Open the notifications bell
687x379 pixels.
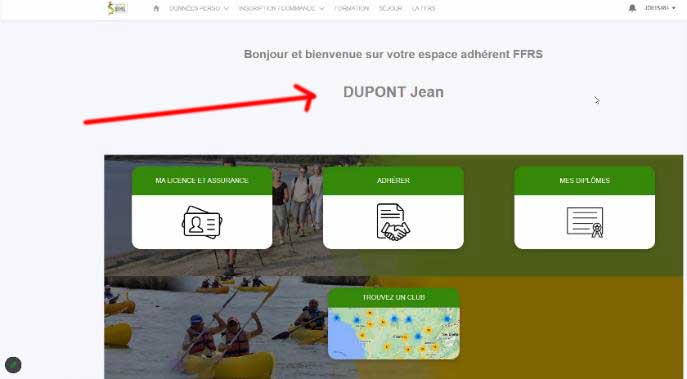click(x=632, y=8)
